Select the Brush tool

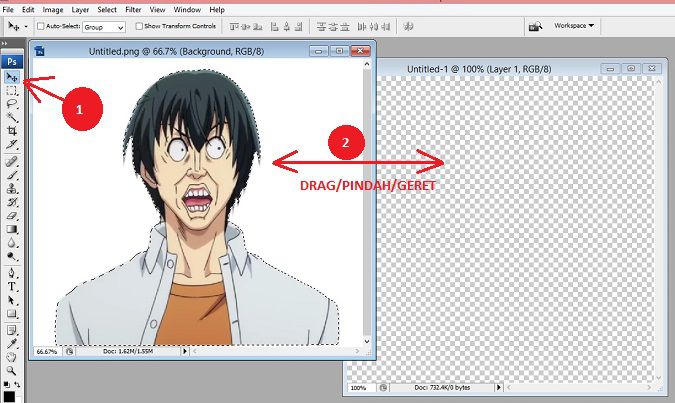[12, 175]
